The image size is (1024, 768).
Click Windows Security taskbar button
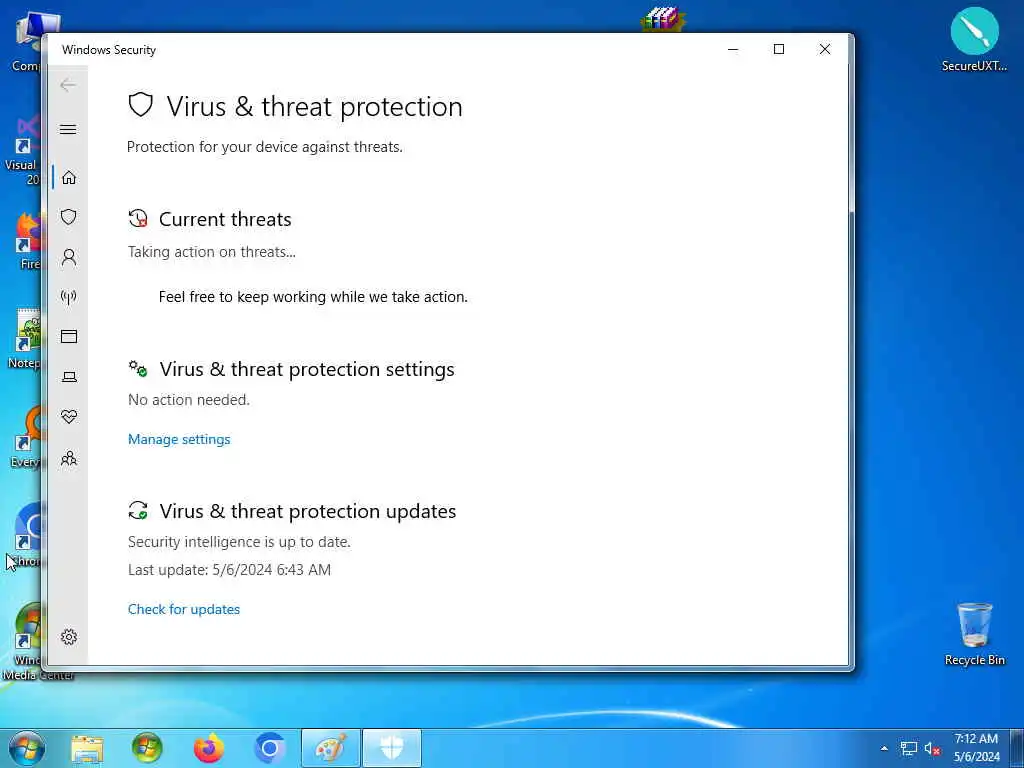392,748
